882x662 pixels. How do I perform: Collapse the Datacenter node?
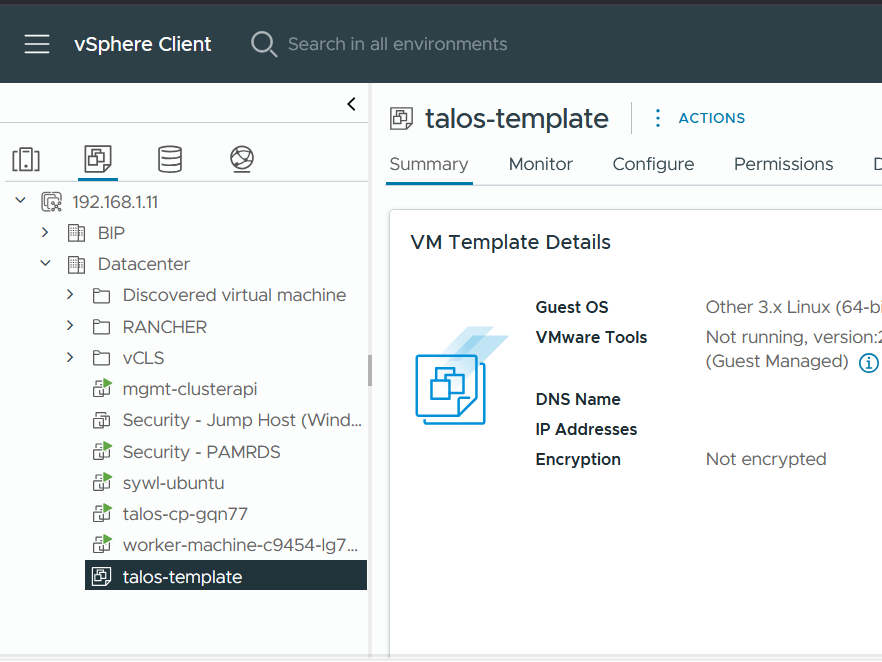pyautogui.click(x=46, y=263)
